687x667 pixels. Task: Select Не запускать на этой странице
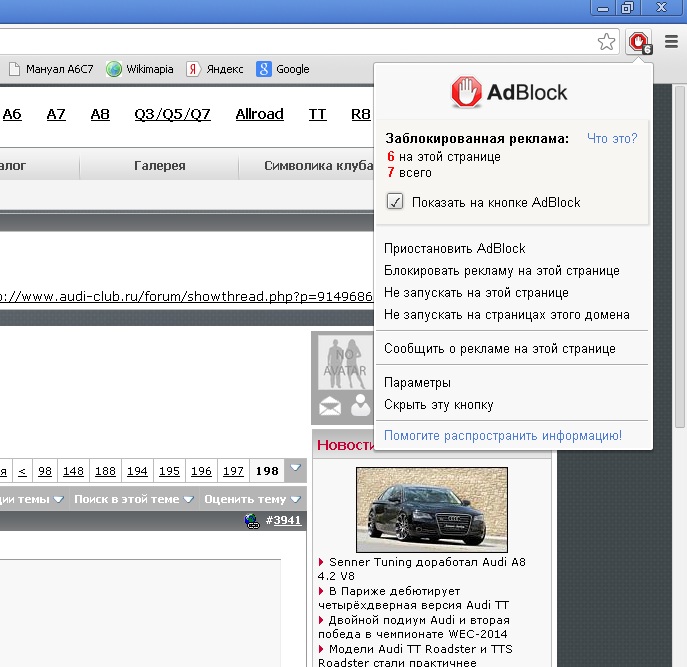pos(476,292)
